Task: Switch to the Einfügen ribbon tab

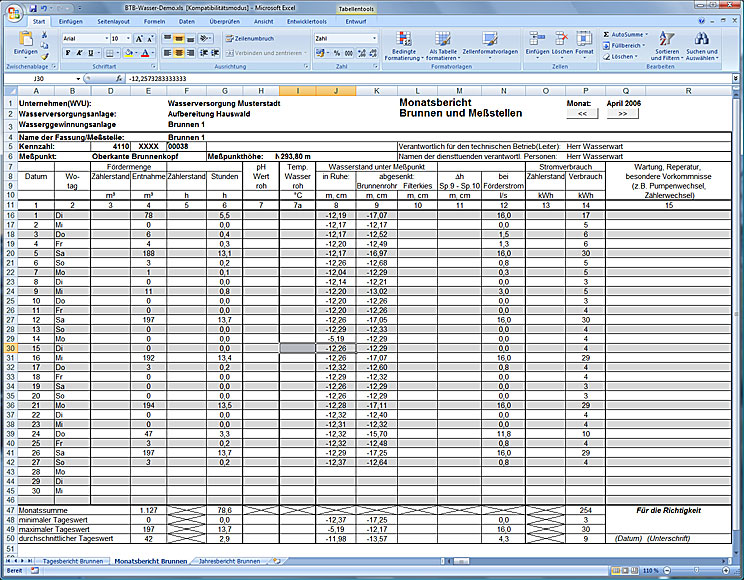Action: click(x=70, y=21)
